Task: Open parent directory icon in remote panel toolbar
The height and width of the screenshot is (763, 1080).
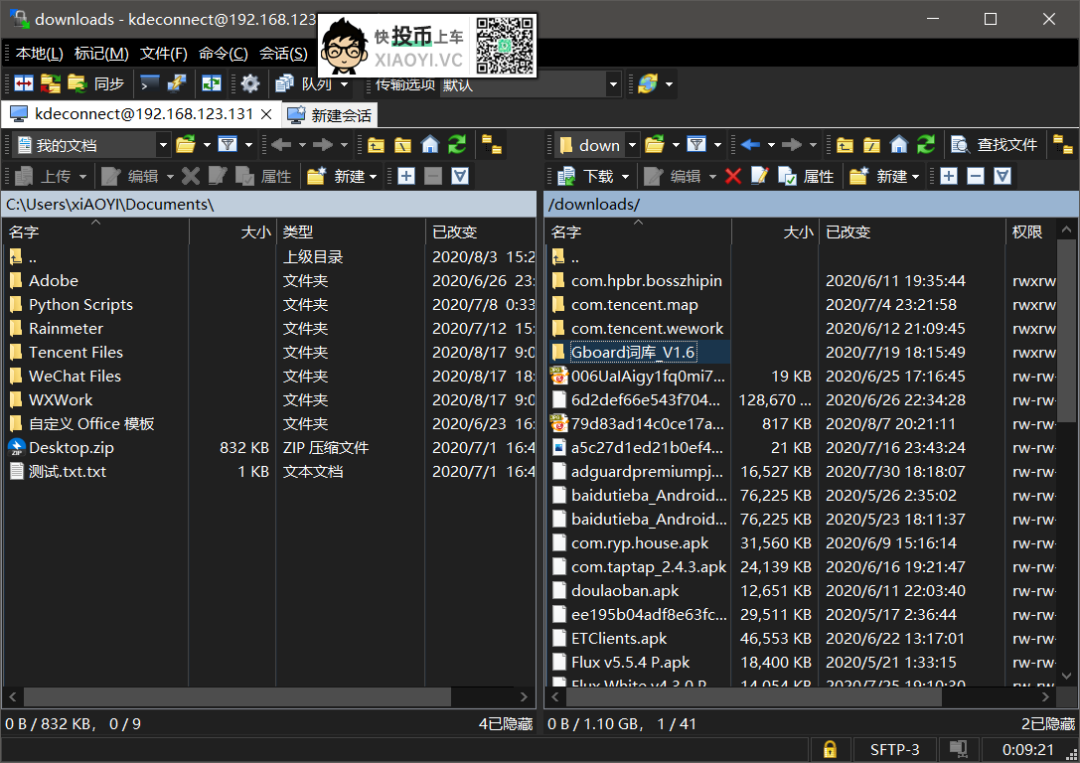Action: point(845,145)
